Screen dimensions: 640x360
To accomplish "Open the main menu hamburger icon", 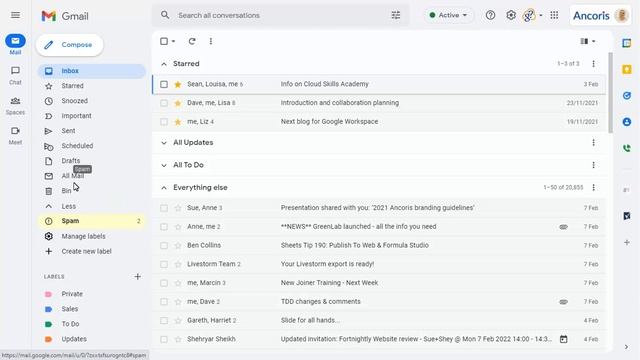I will [x=16, y=15].
